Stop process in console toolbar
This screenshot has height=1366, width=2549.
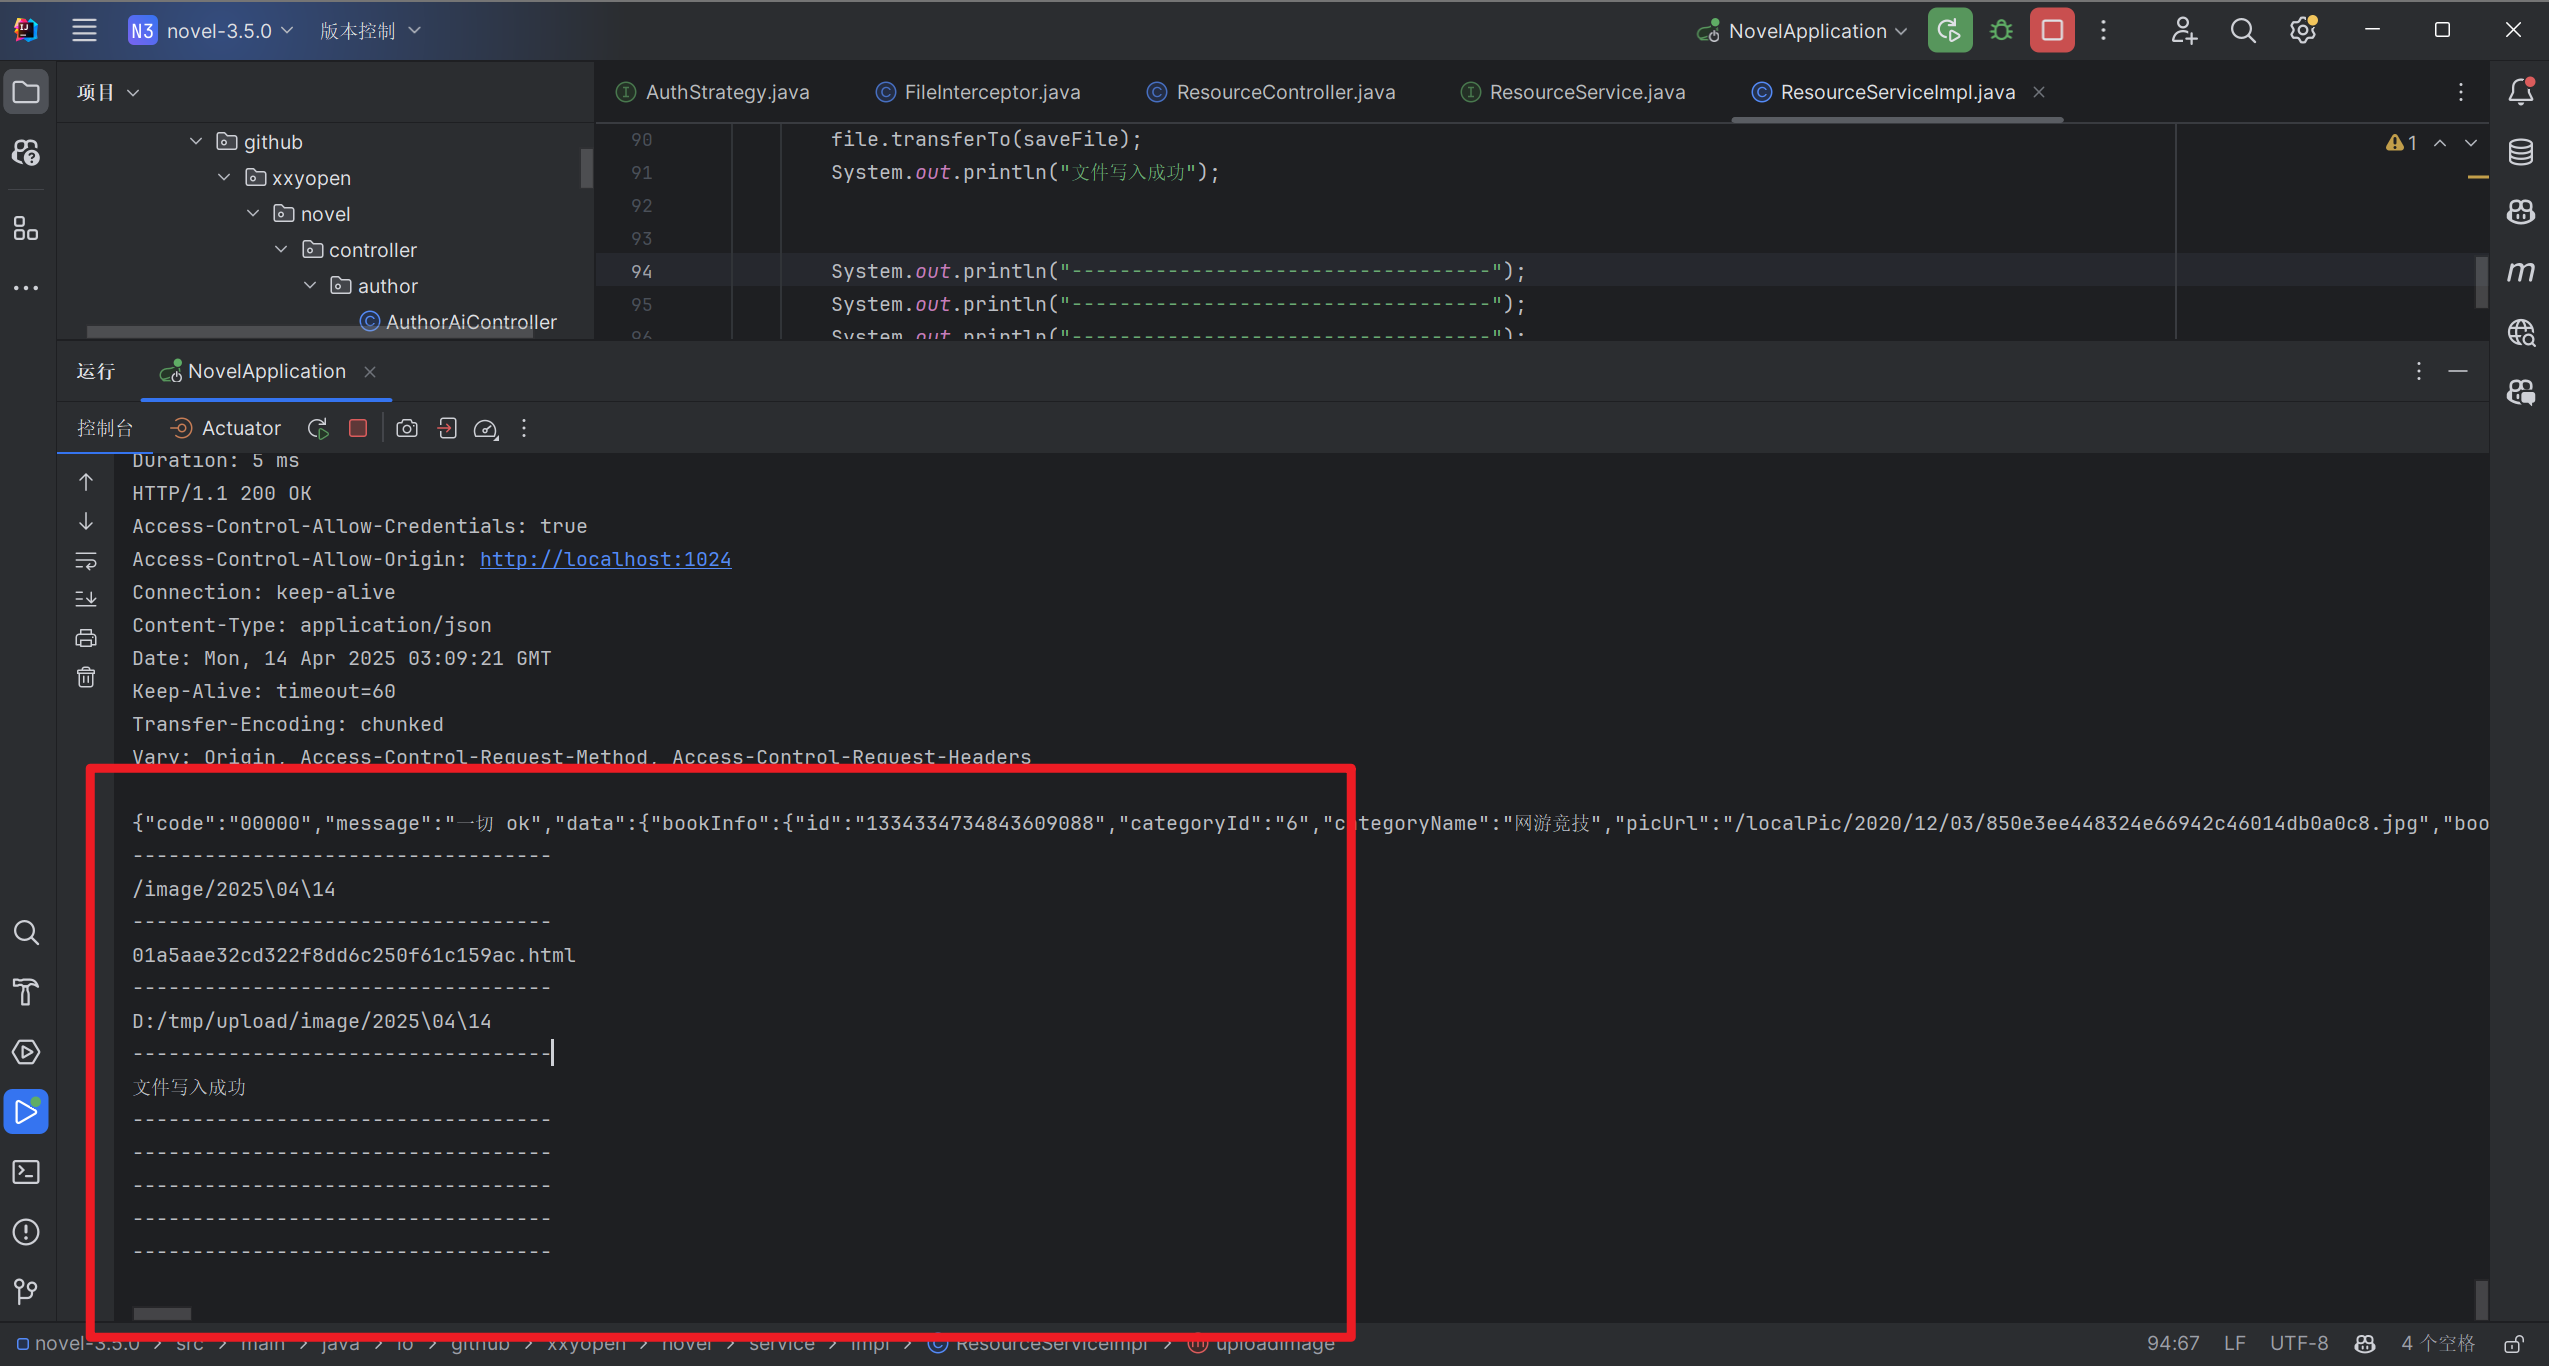point(358,428)
